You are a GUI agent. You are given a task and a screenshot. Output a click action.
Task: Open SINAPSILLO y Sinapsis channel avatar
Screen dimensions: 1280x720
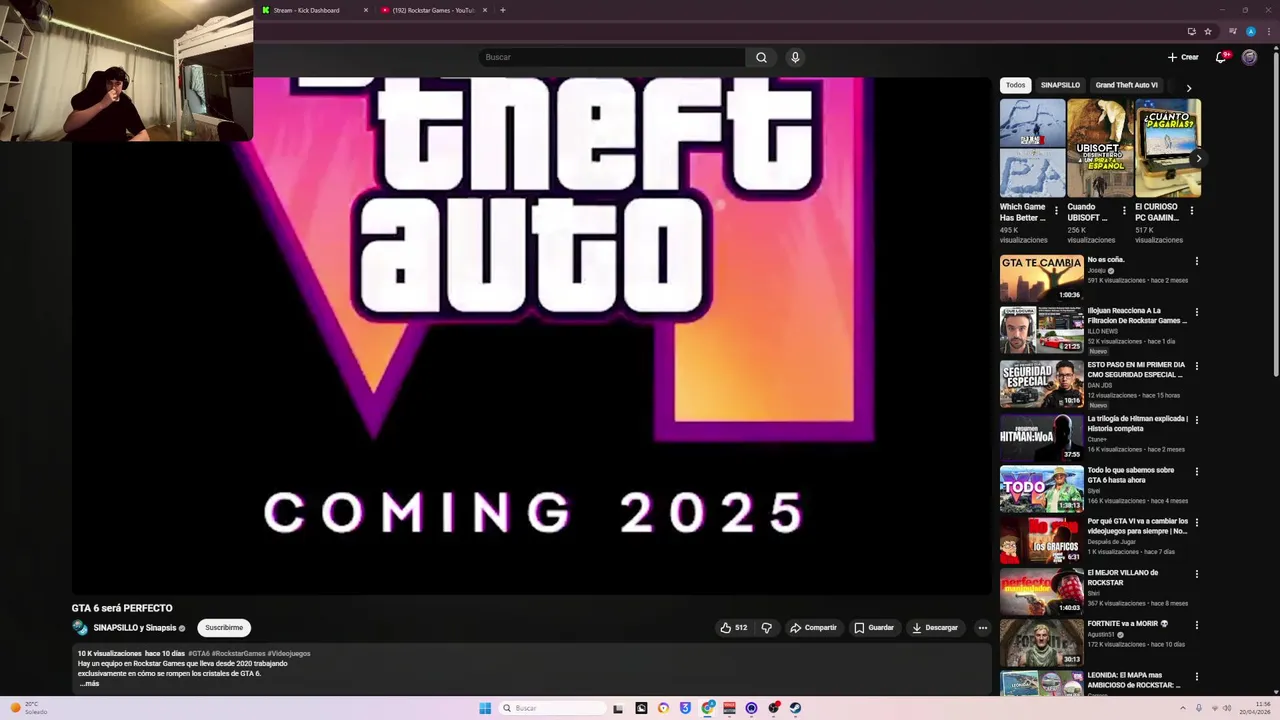point(80,628)
